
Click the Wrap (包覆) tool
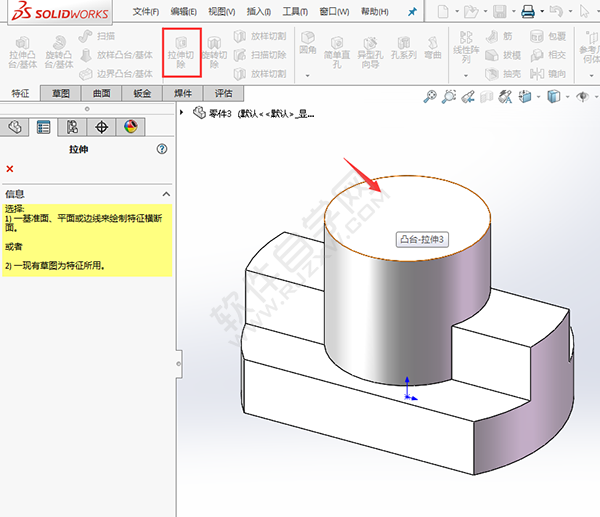click(548, 36)
